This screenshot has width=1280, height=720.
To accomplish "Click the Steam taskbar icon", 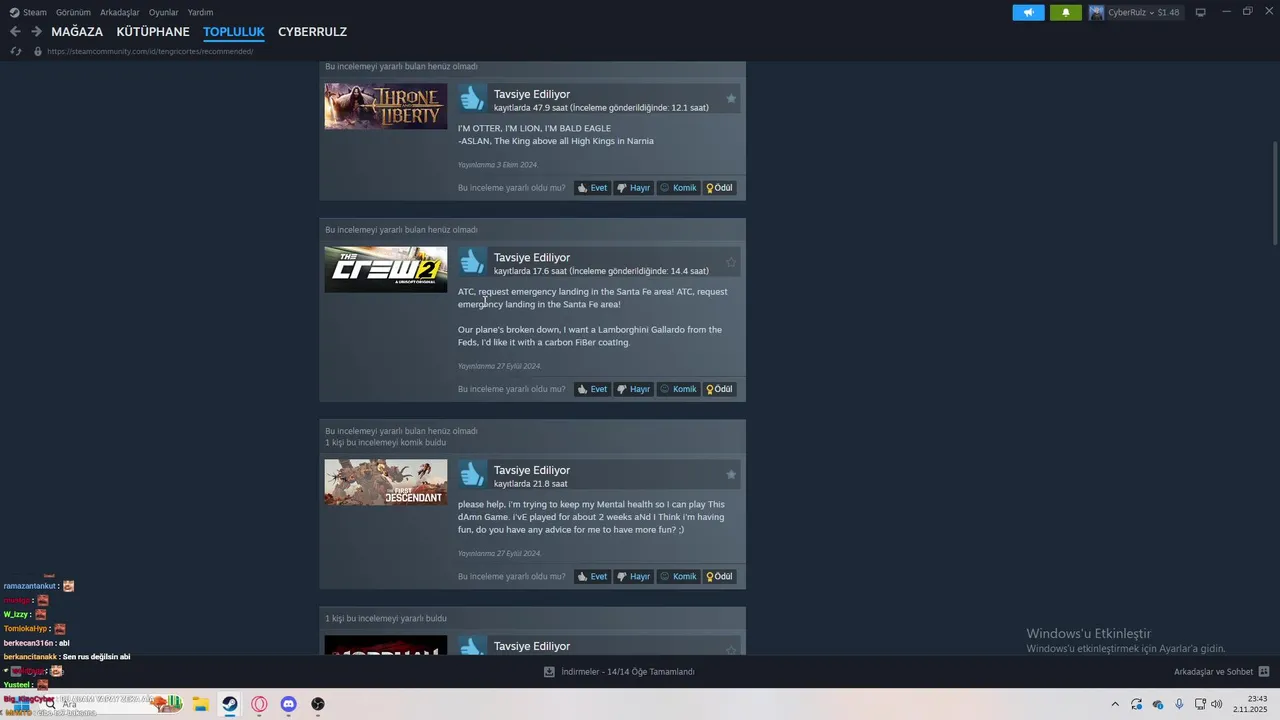I will (230, 704).
